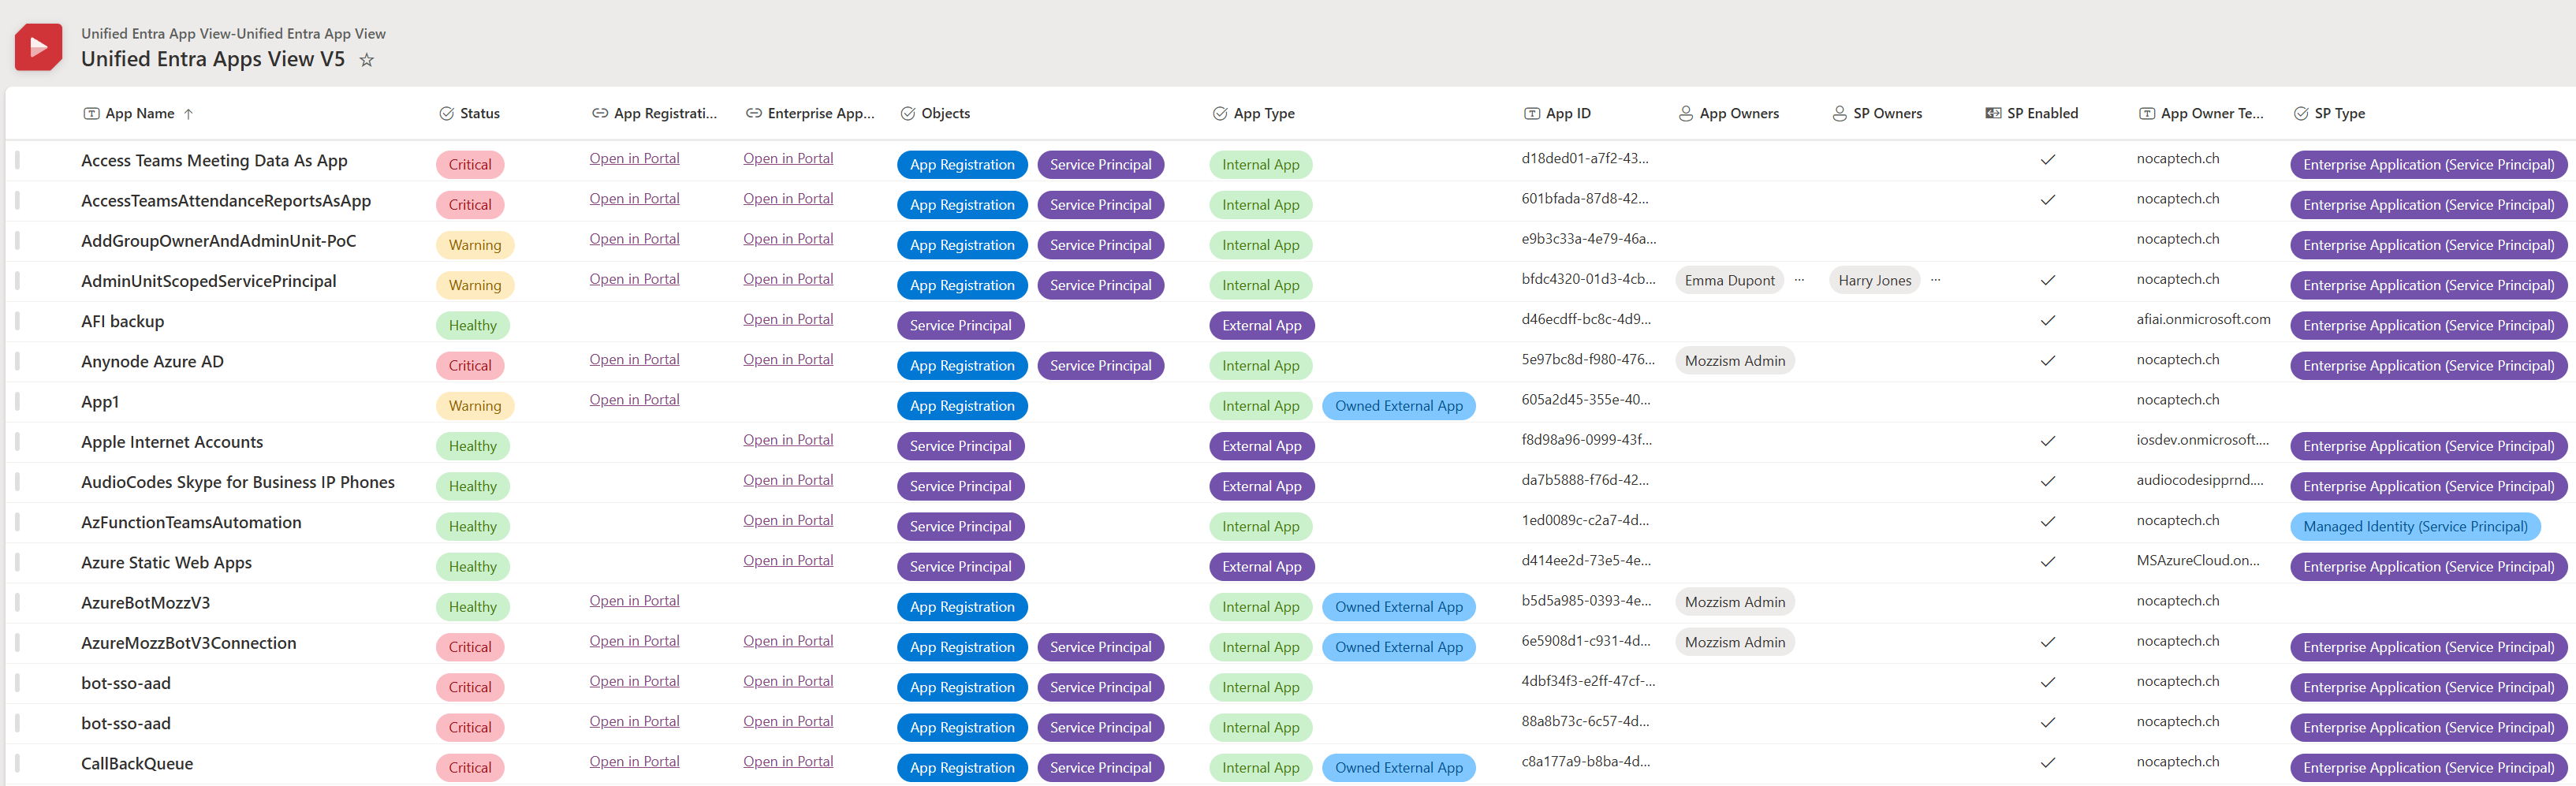
Task: Click SP Enabled checkmark for Apple Internet Accounts
Action: click(2047, 441)
